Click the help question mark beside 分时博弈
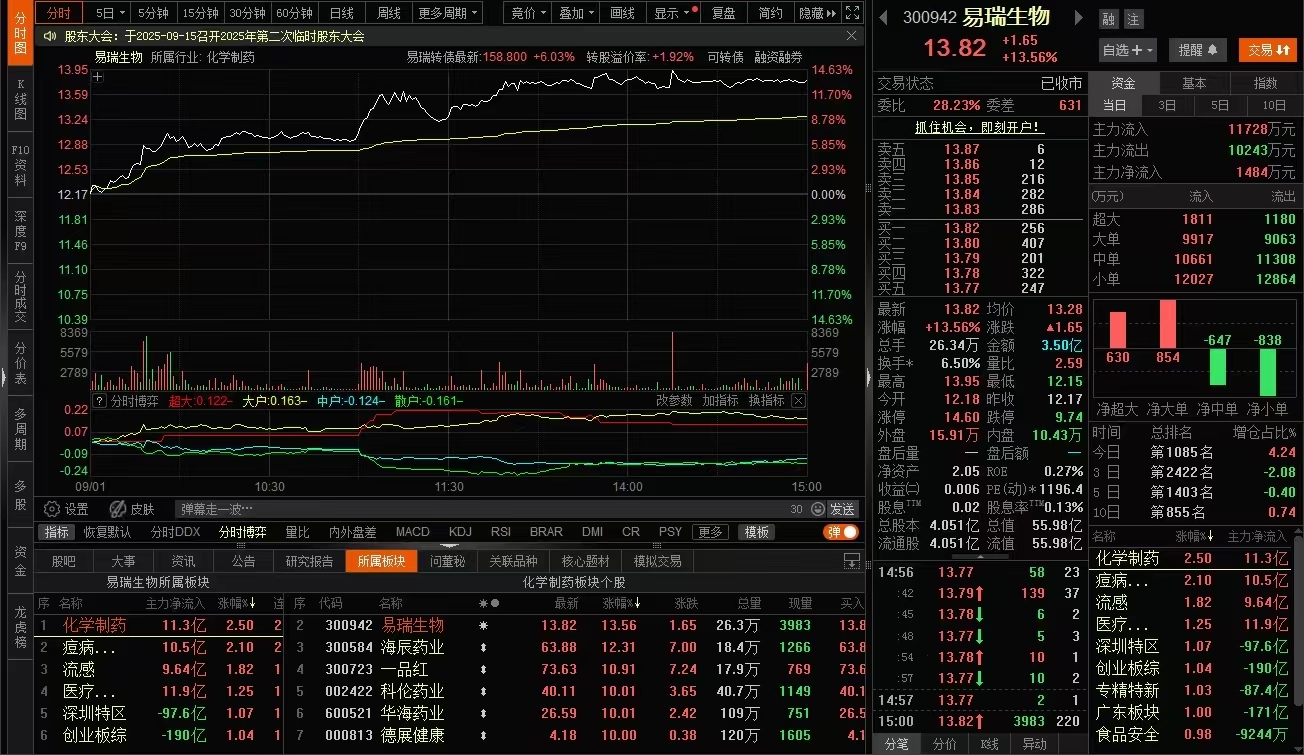The image size is (1304, 755). [99, 400]
